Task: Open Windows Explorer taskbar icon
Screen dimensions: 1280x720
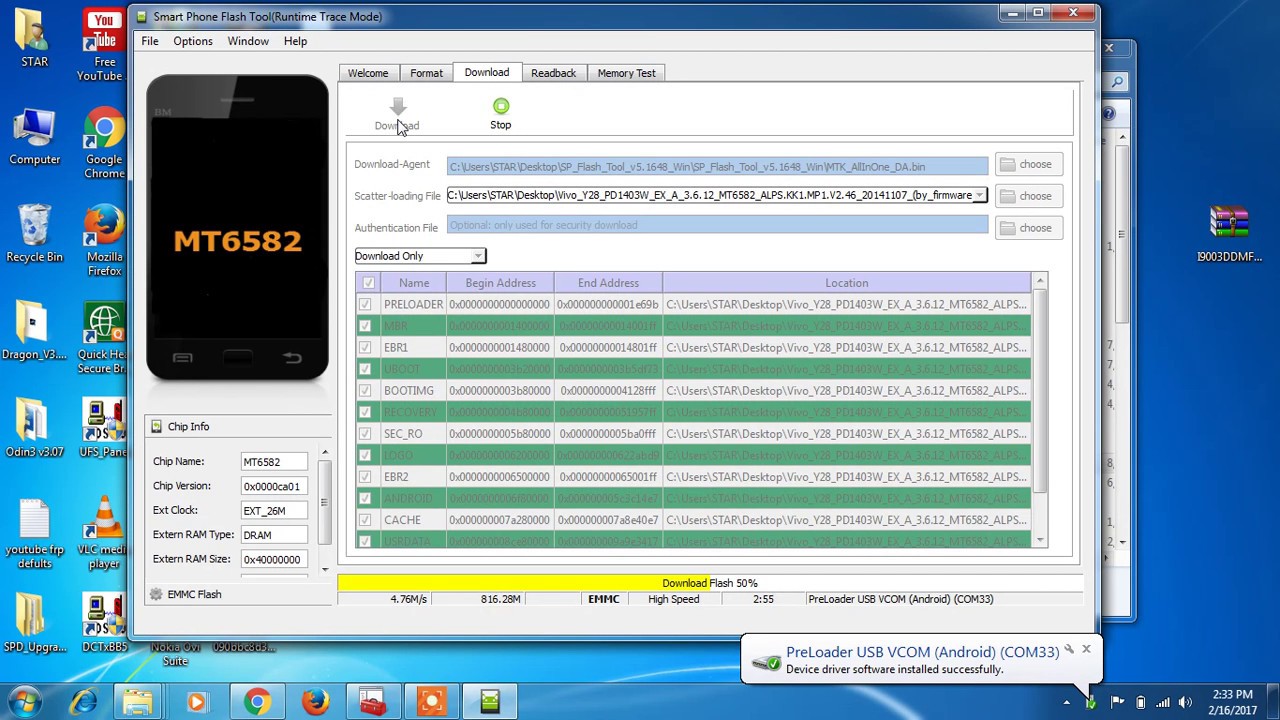Action: pos(138,702)
